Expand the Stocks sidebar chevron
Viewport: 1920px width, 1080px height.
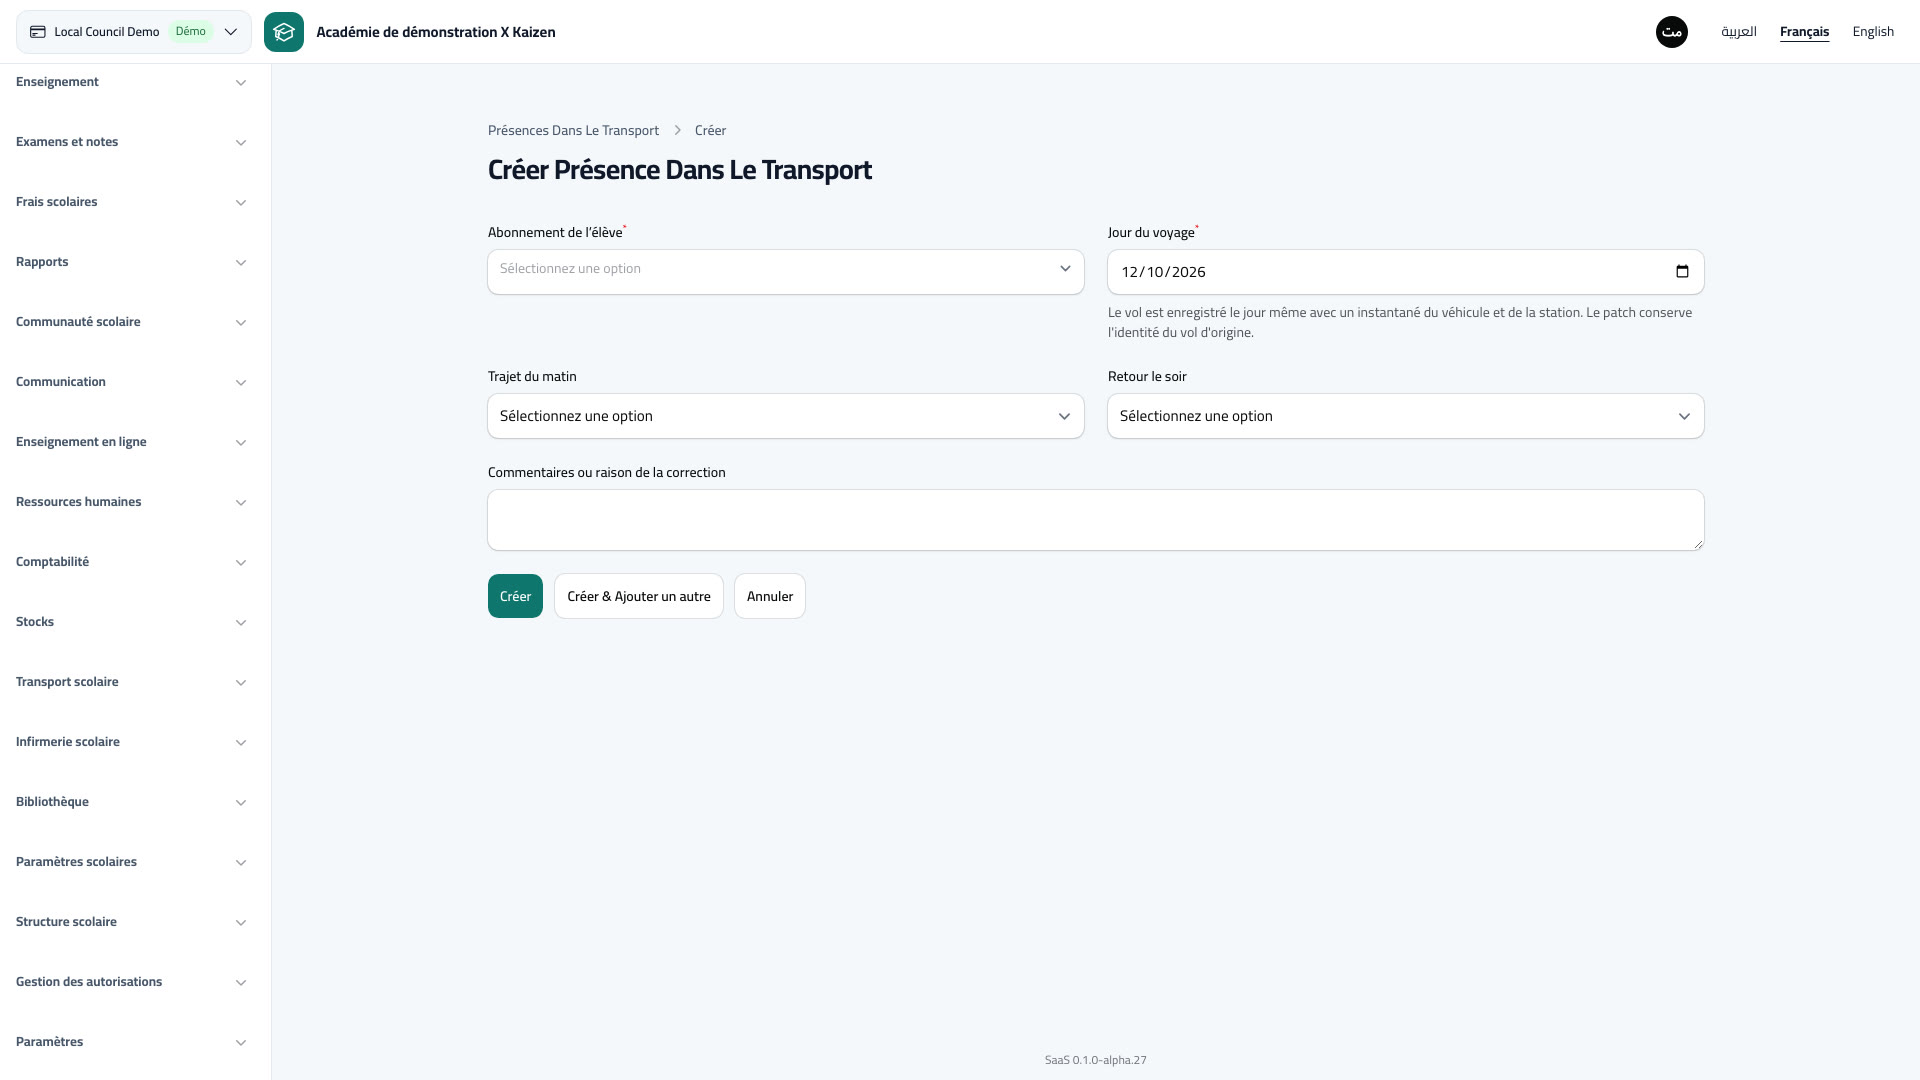point(241,623)
